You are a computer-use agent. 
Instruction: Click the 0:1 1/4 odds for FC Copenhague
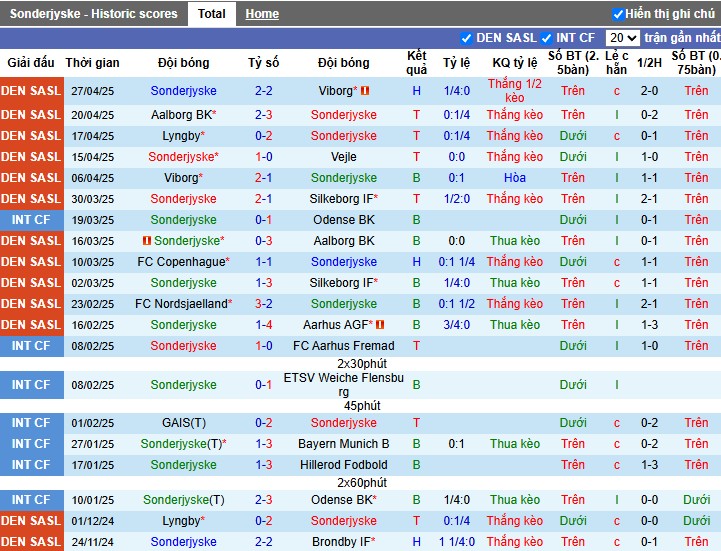457,262
